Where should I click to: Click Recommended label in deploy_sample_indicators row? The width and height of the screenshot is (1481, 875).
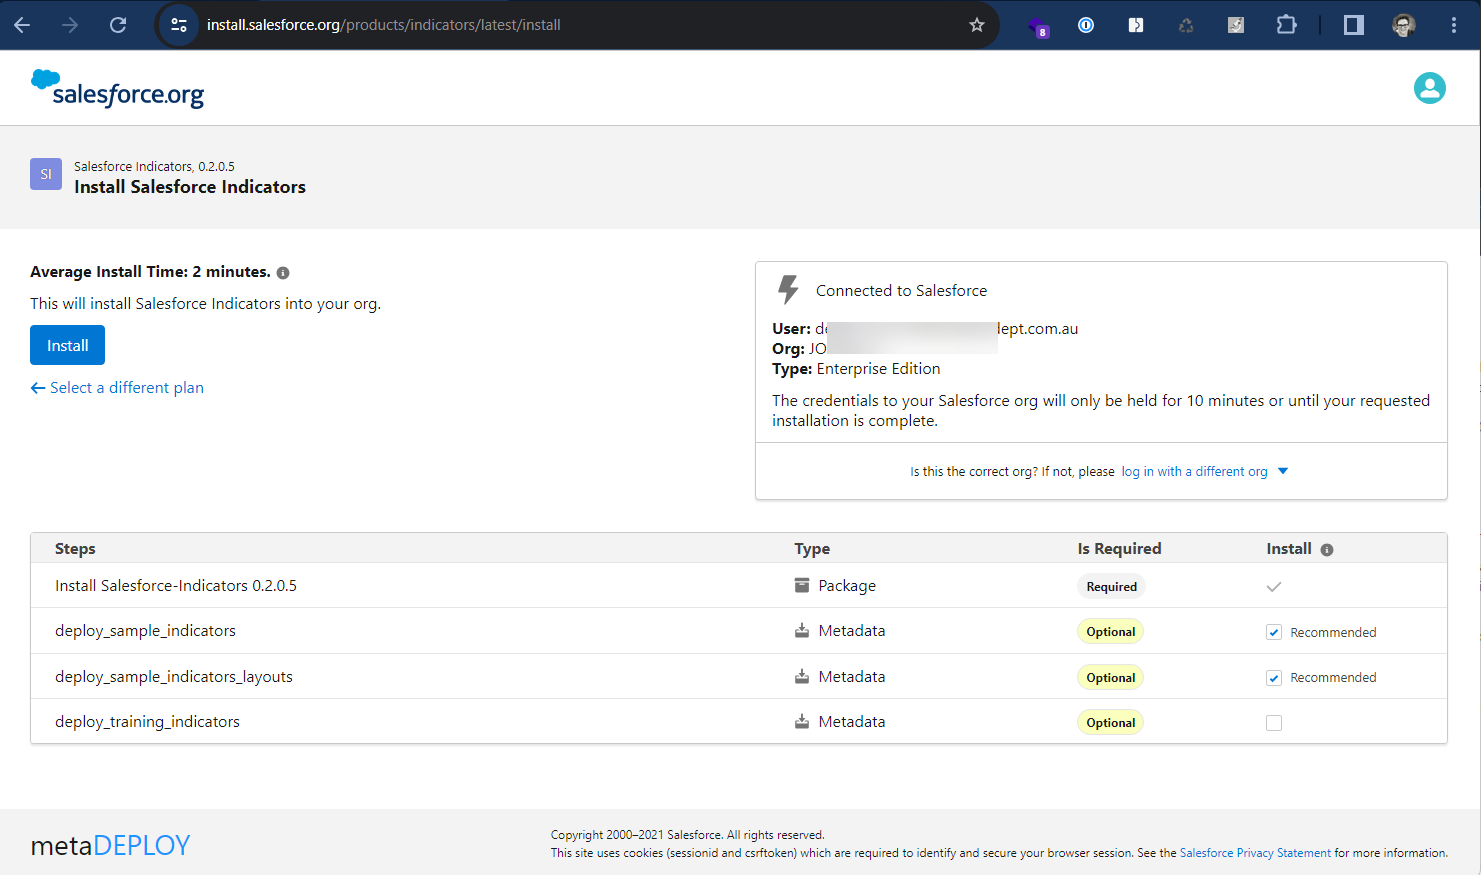click(1333, 633)
